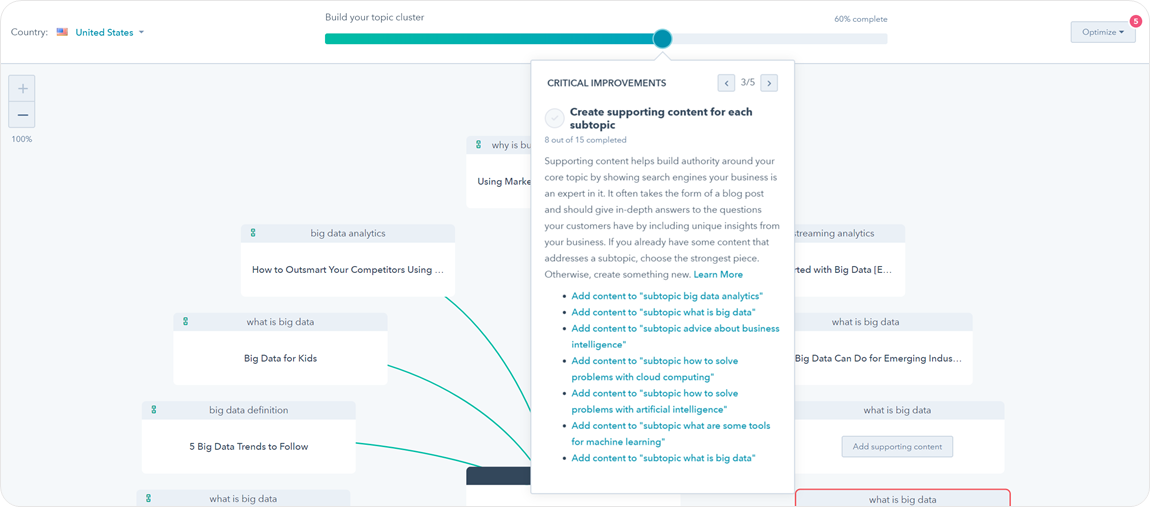Viewport: 1150px width, 507px height.
Task: Click the Add supporting content button
Action: [x=897, y=447]
